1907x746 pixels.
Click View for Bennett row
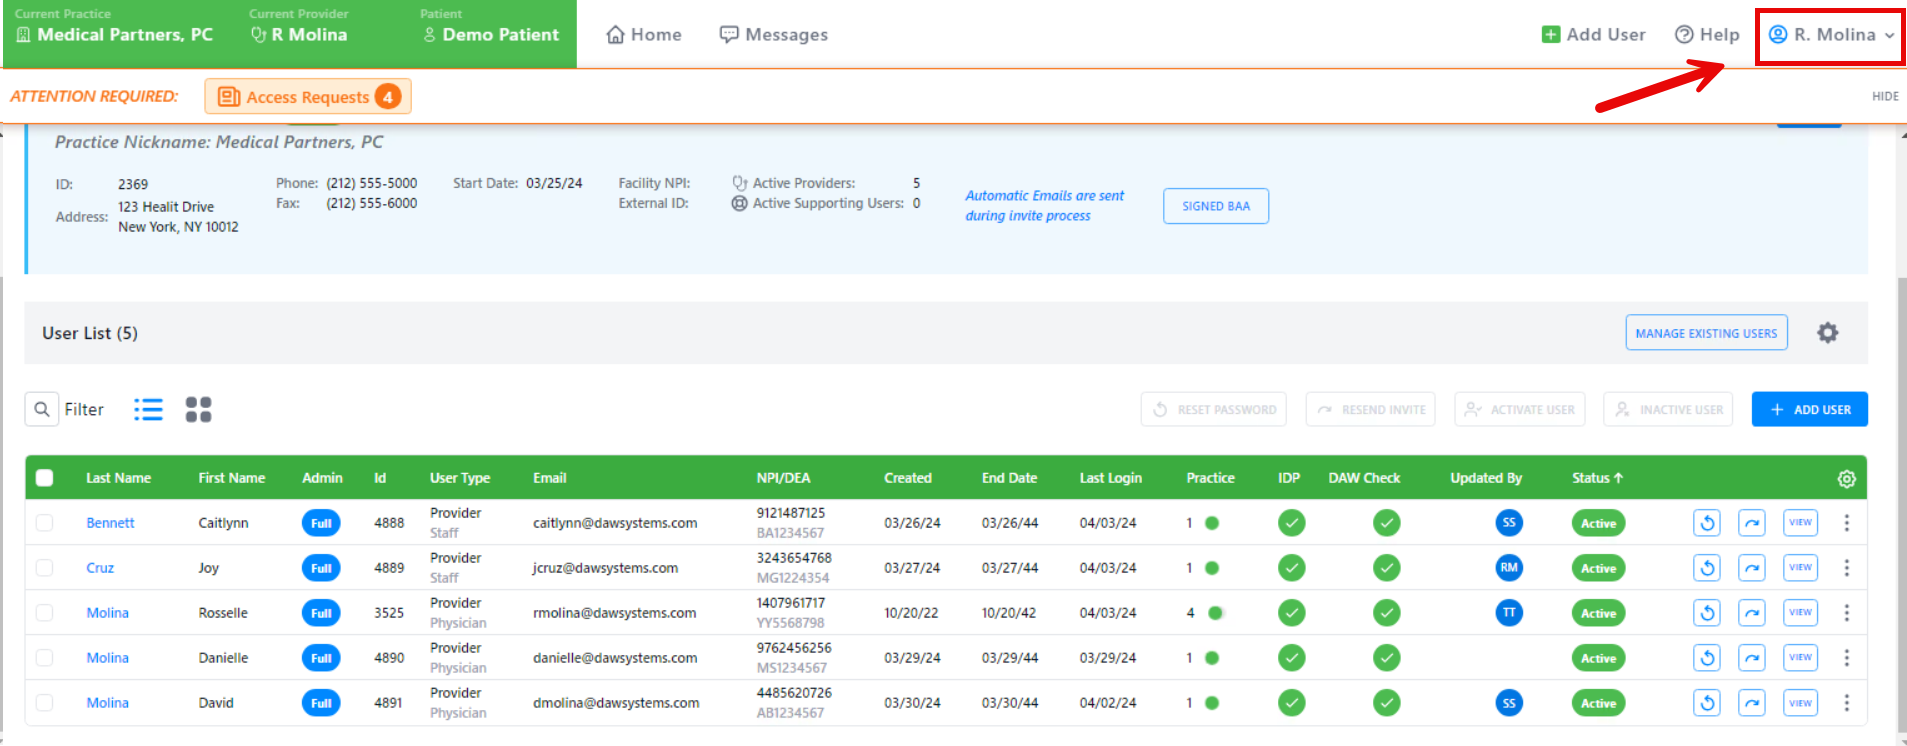1800,523
